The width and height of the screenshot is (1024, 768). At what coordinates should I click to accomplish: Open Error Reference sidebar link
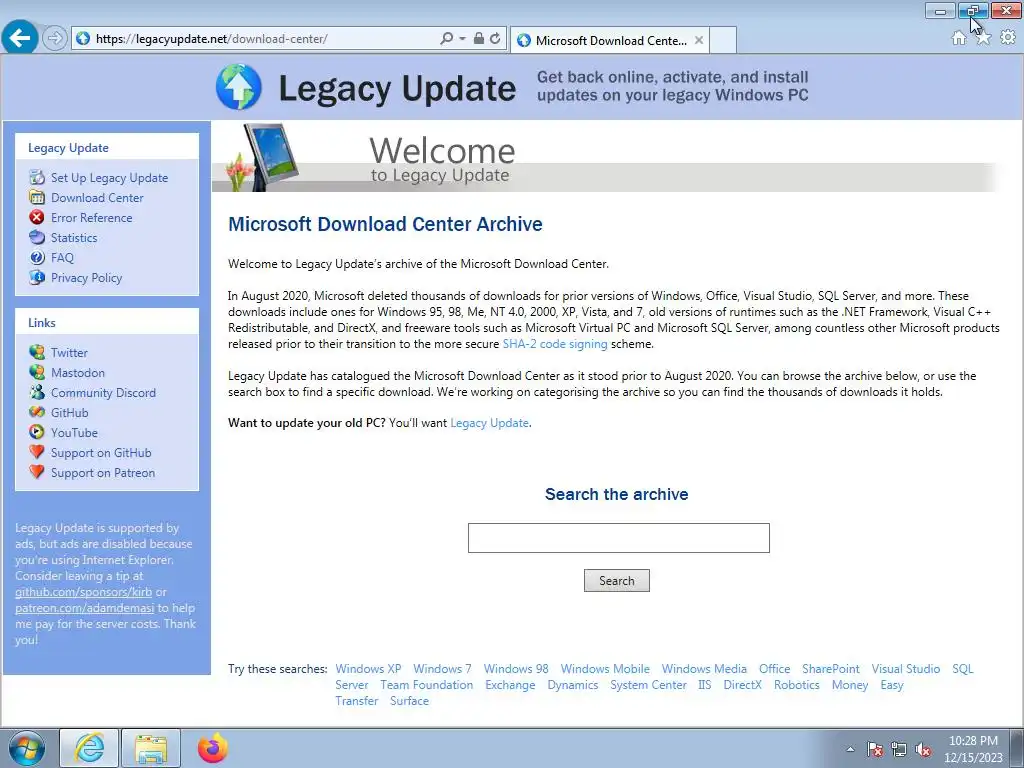91,217
